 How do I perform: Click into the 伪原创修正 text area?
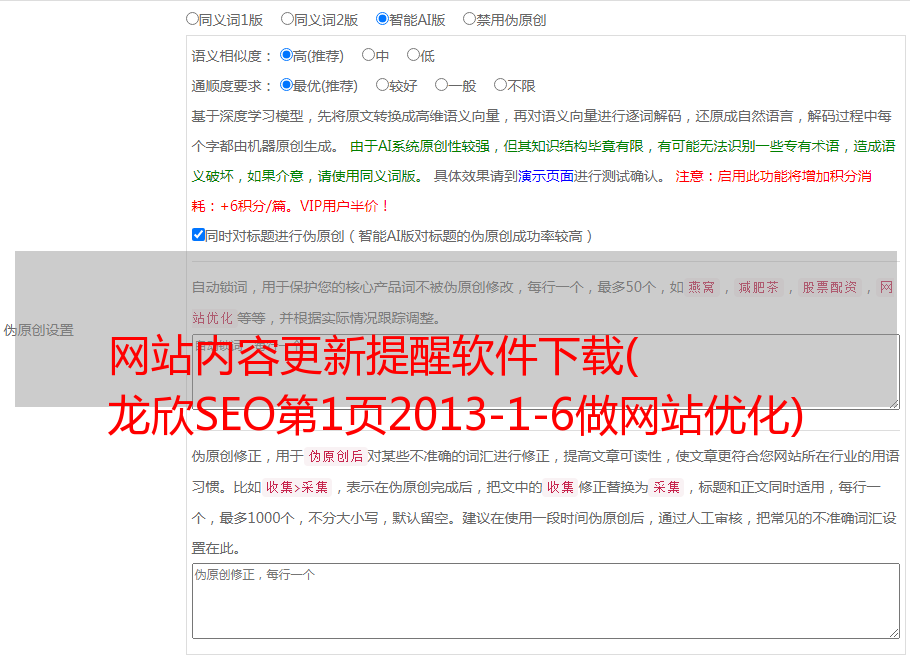[546, 601]
